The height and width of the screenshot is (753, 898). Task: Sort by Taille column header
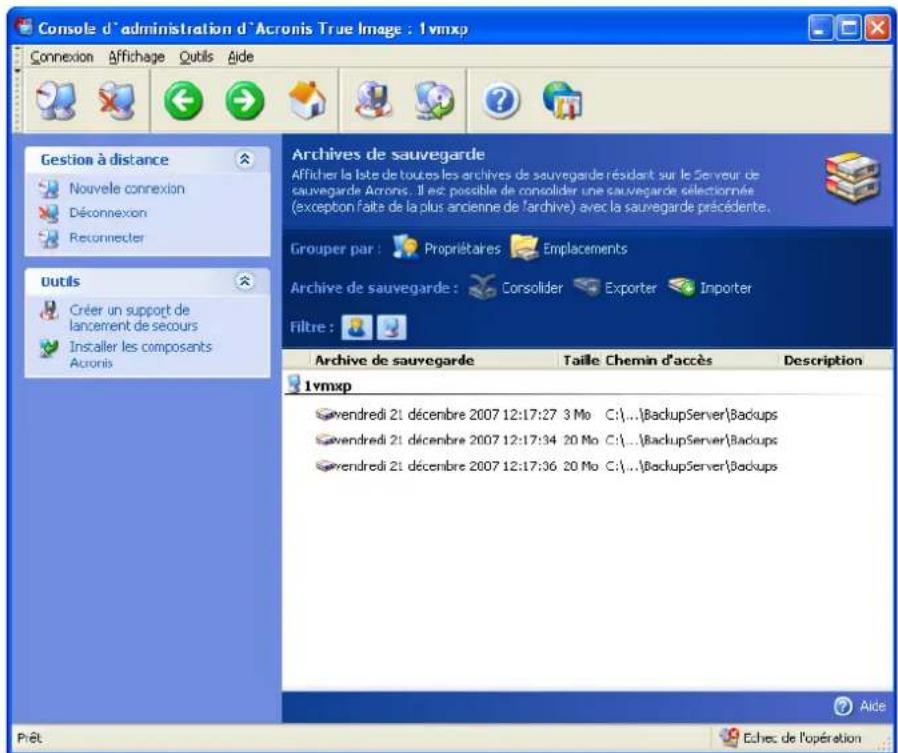[x=581, y=360]
